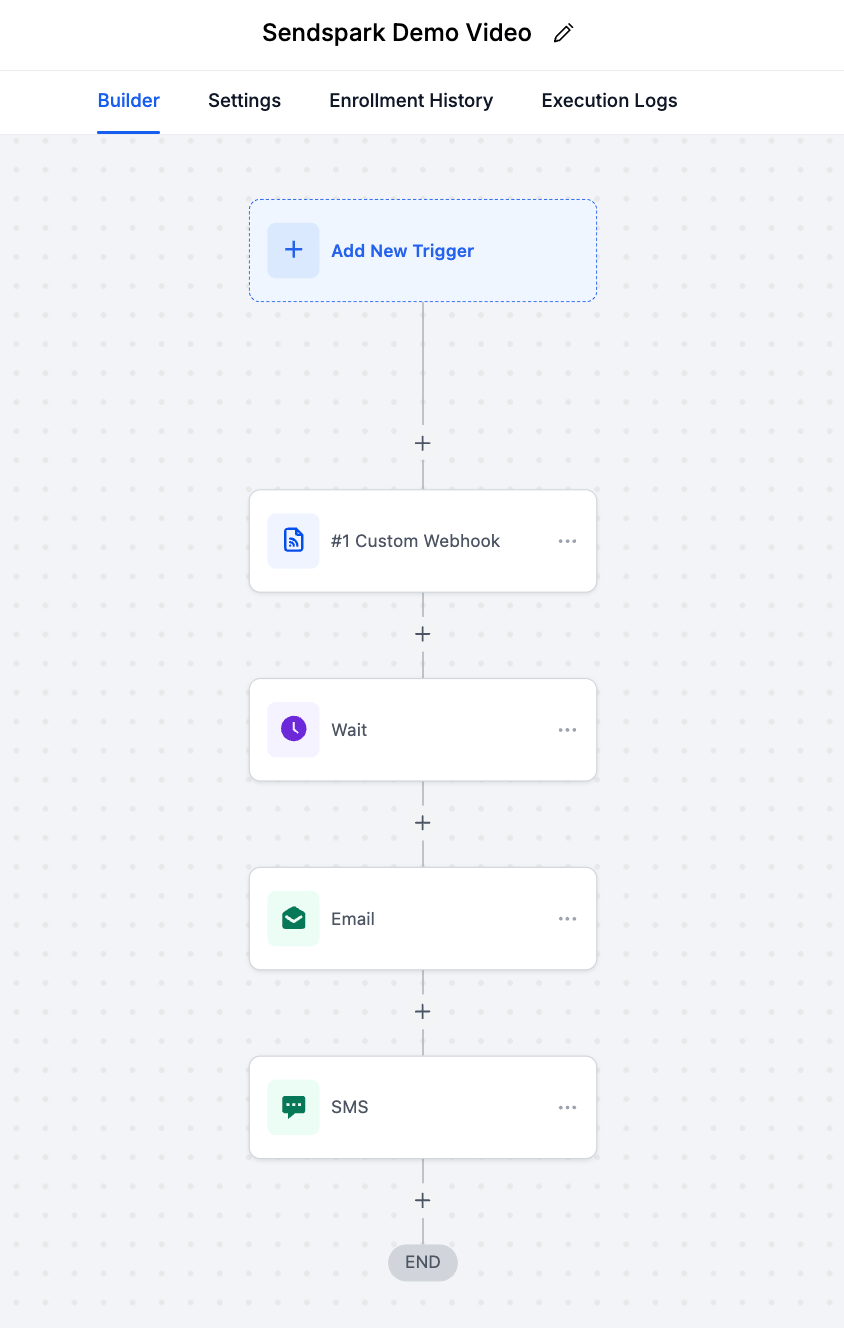This screenshot has width=844, height=1328.
Task: Select the #1 Custom Webhook action label
Action: pos(415,541)
